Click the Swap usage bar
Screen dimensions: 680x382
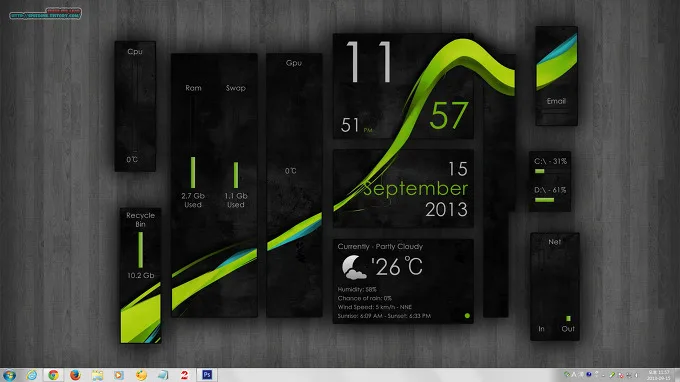[x=236, y=175]
